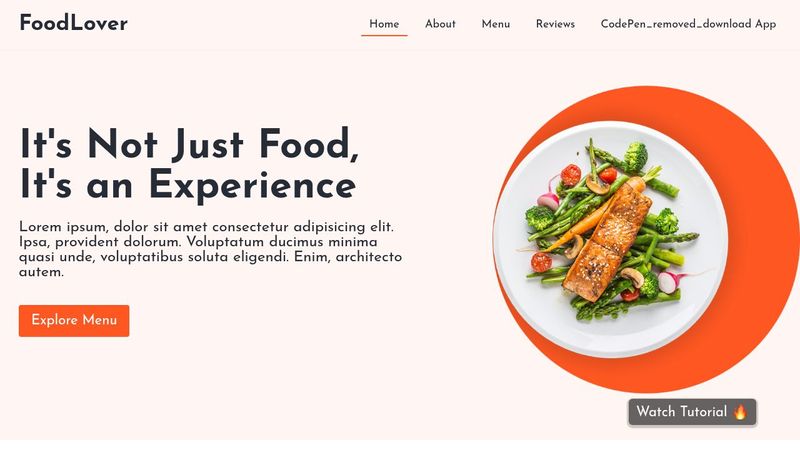
Task: Click the white plate image
Action: [x=610, y=239]
